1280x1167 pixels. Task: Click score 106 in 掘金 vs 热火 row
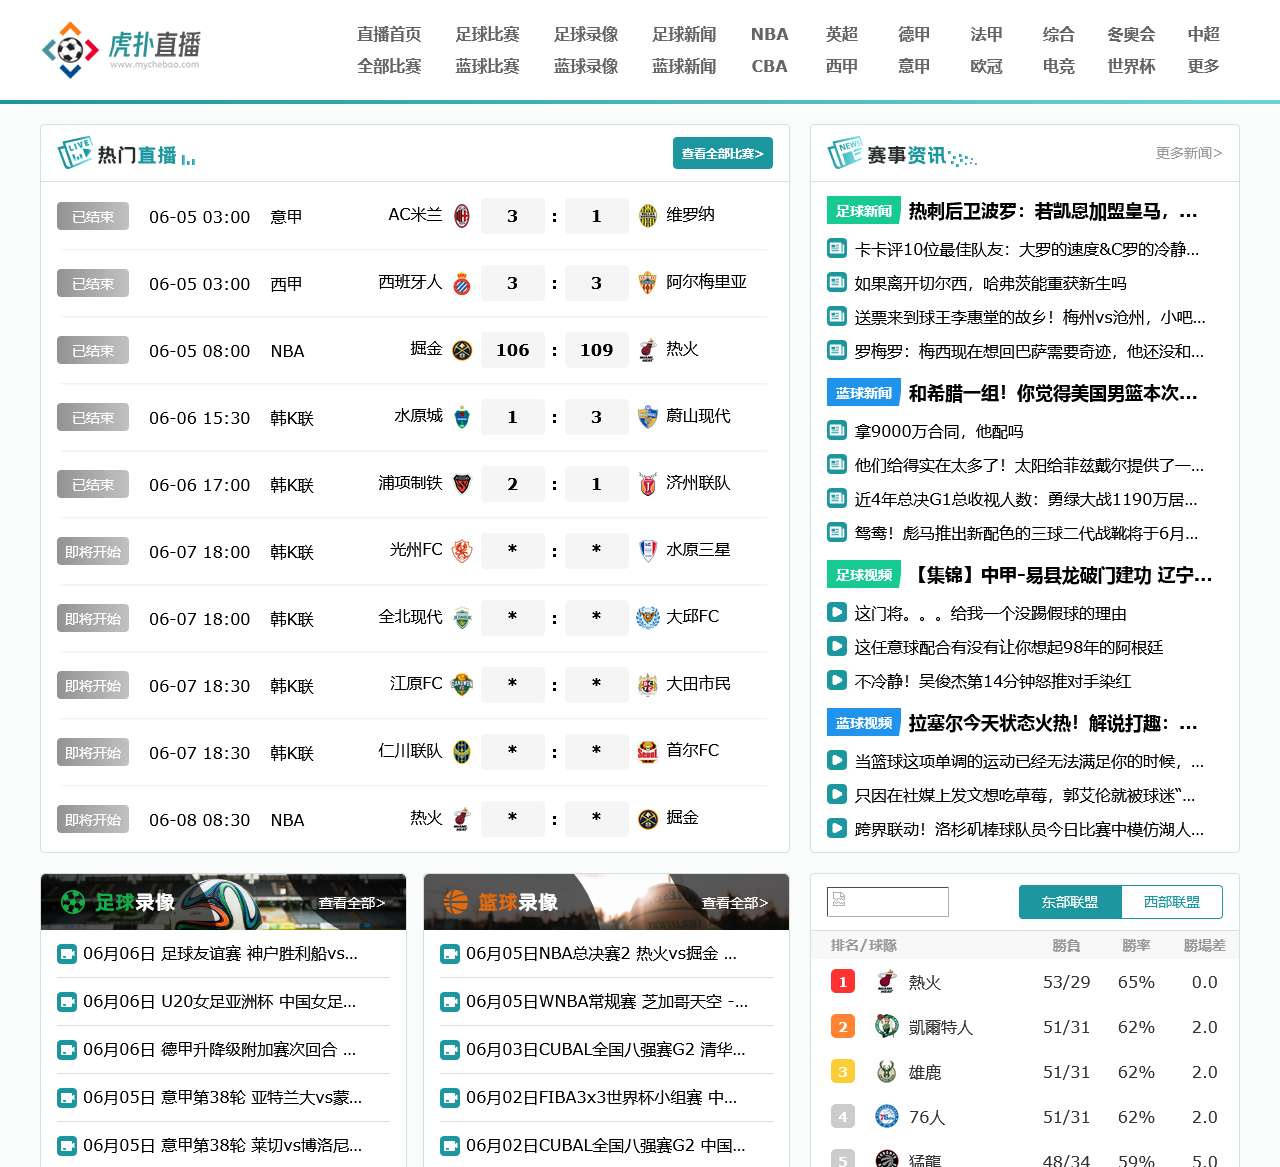tap(513, 350)
